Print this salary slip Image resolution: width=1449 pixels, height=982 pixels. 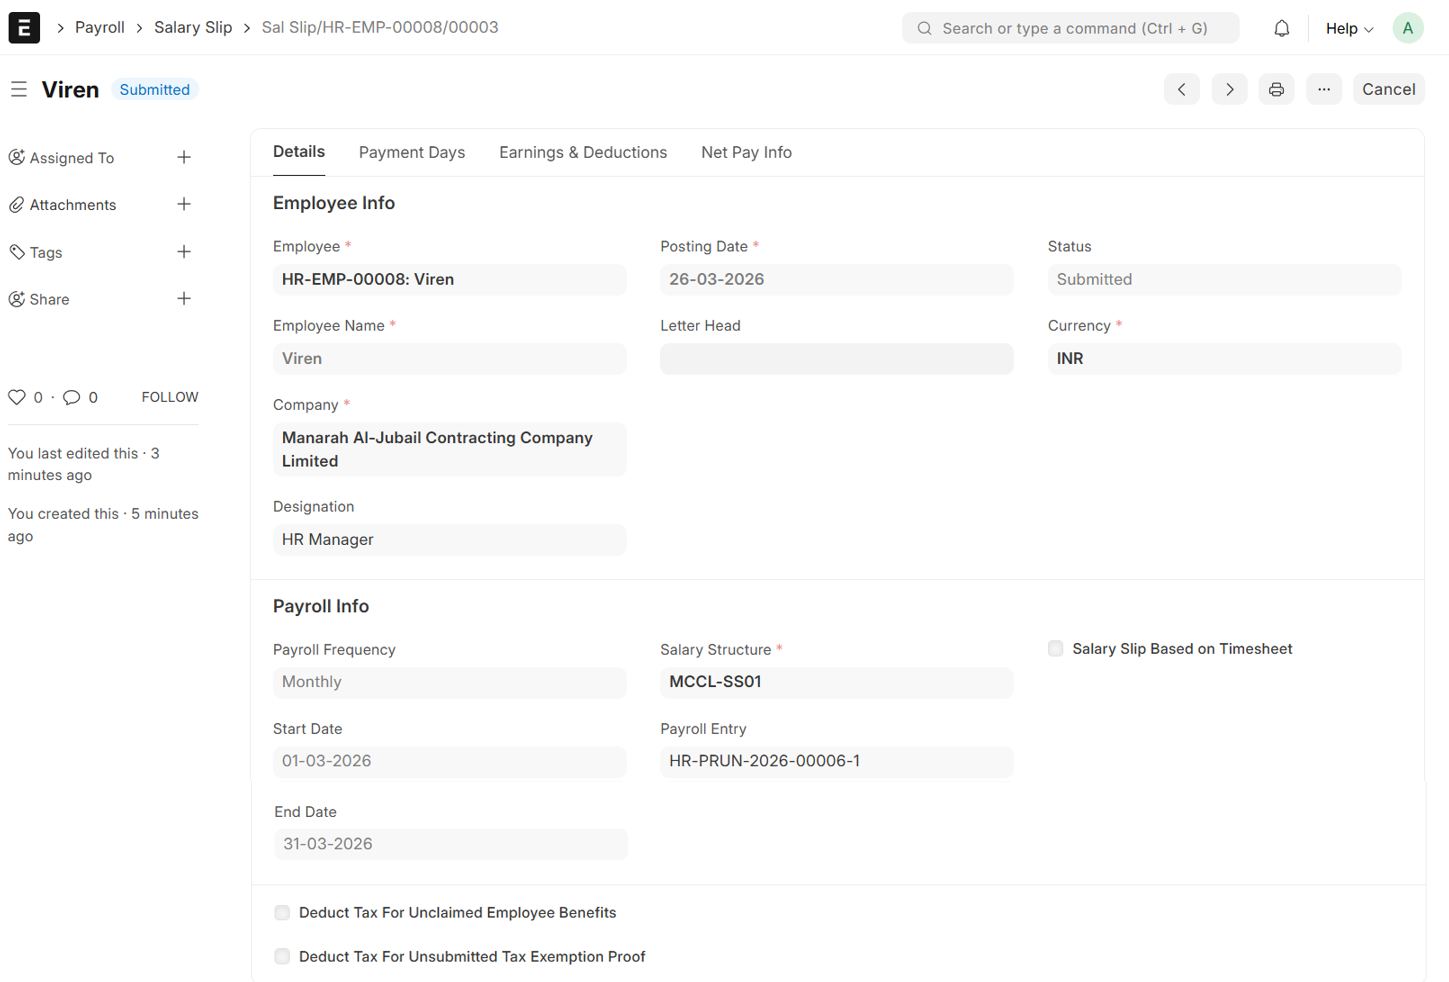click(1276, 89)
